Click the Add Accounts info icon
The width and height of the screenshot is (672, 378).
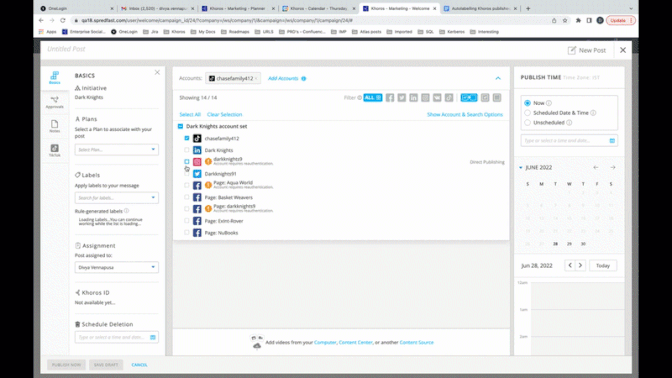tap(303, 78)
